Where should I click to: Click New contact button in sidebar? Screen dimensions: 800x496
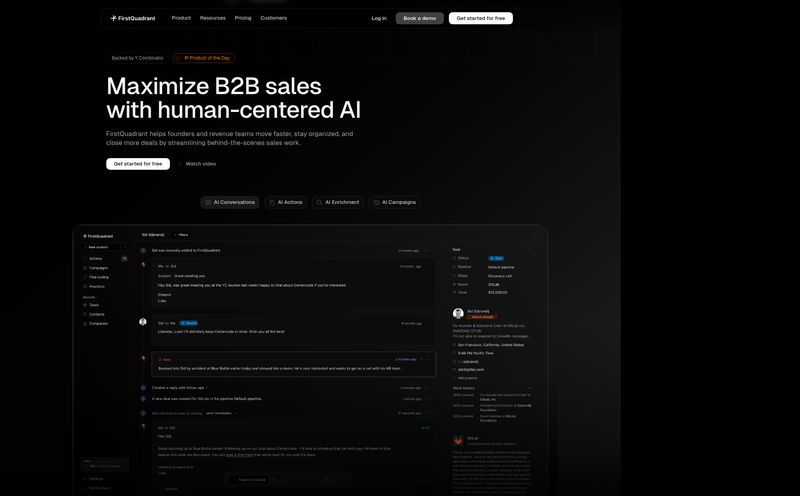(x=102, y=247)
